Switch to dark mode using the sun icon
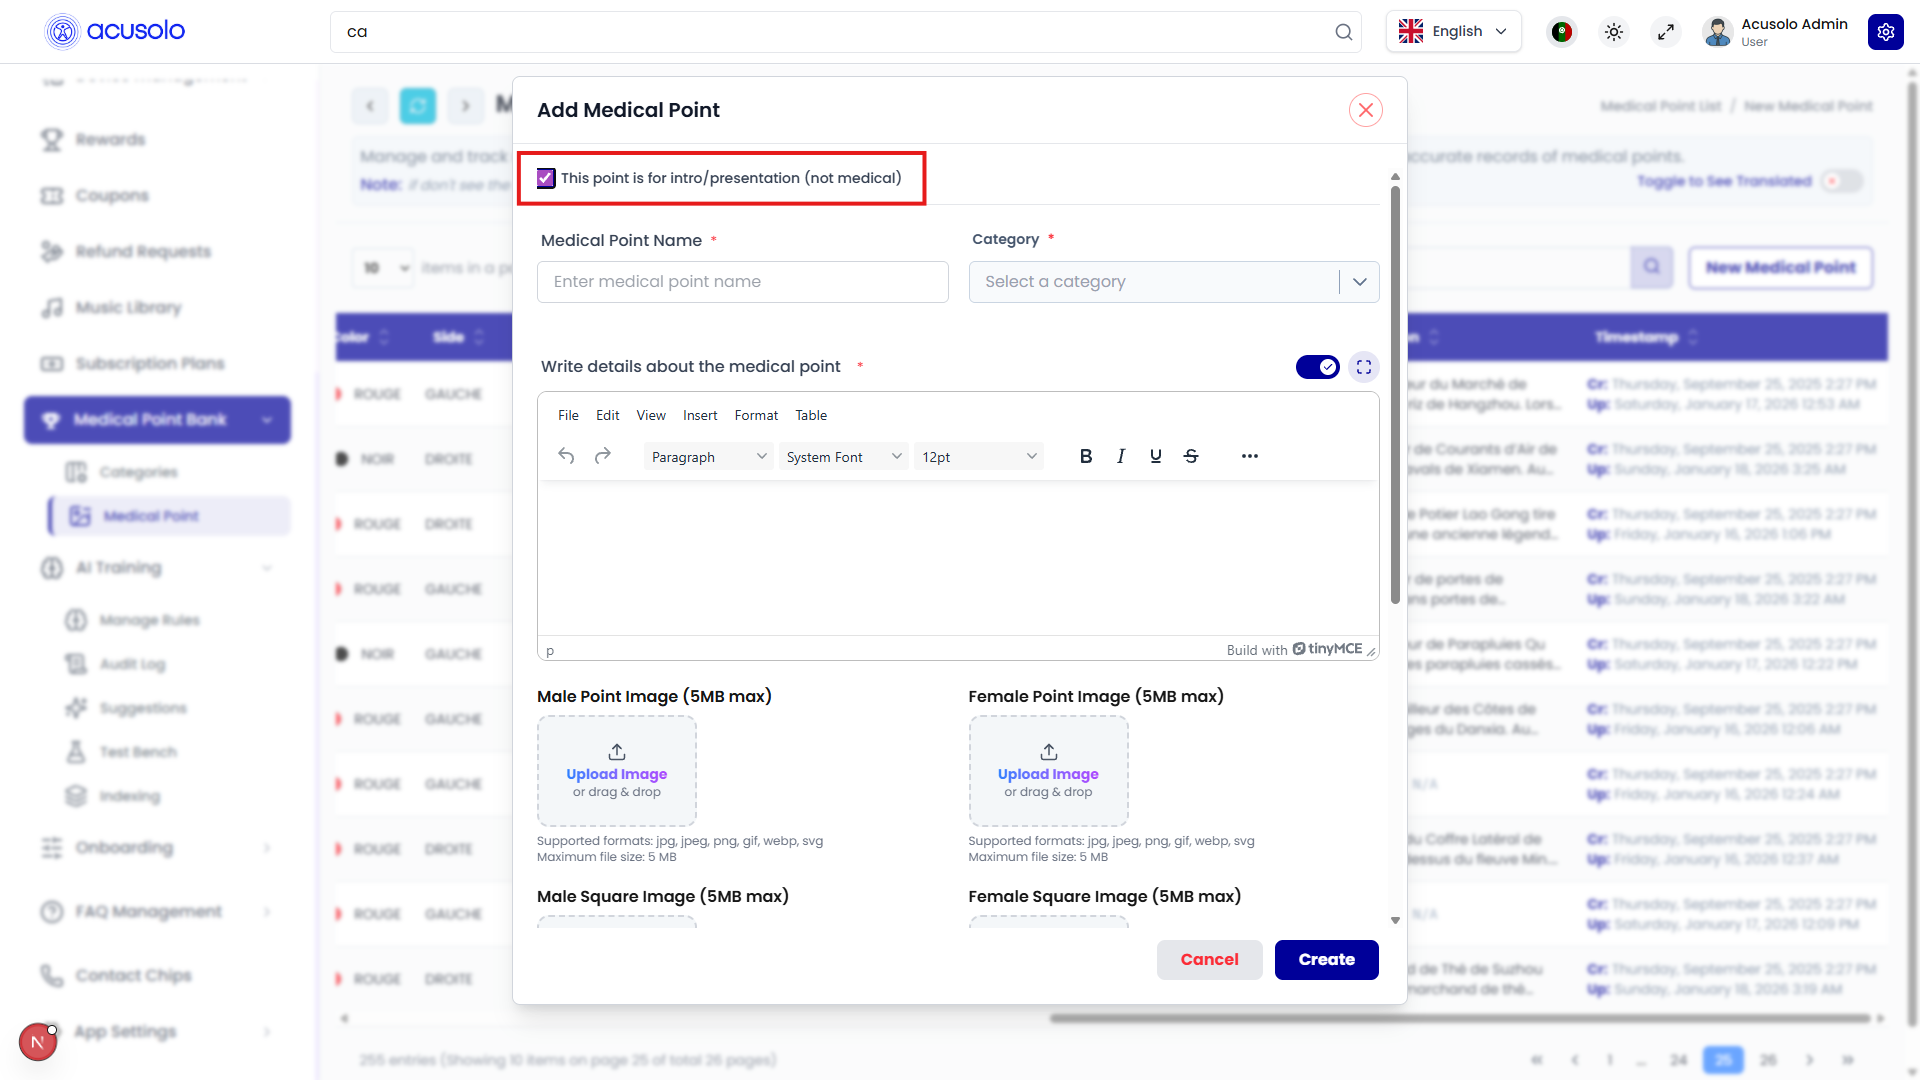The height and width of the screenshot is (1080, 1920). point(1613,31)
